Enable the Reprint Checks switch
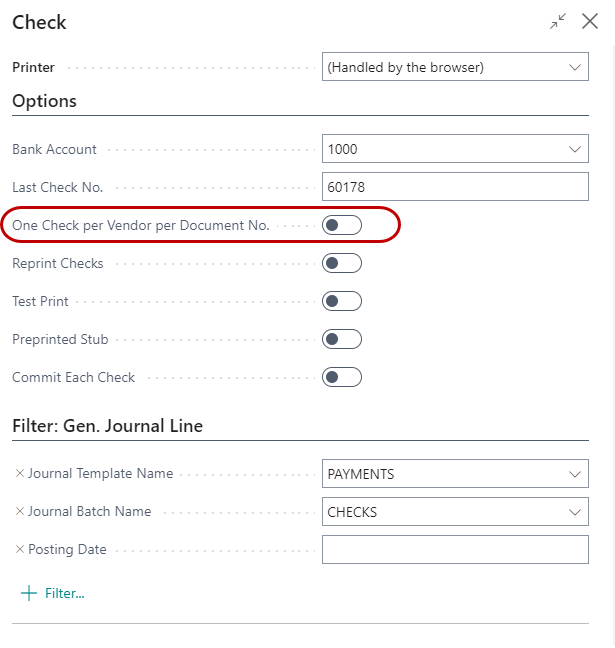 coord(342,264)
